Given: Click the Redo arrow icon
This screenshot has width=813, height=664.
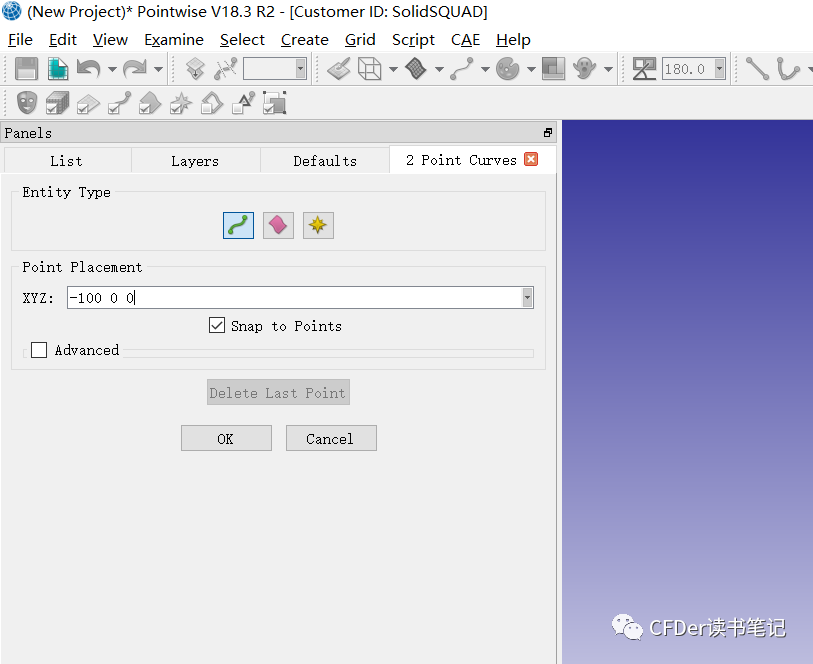Looking at the screenshot, I should (x=135, y=69).
